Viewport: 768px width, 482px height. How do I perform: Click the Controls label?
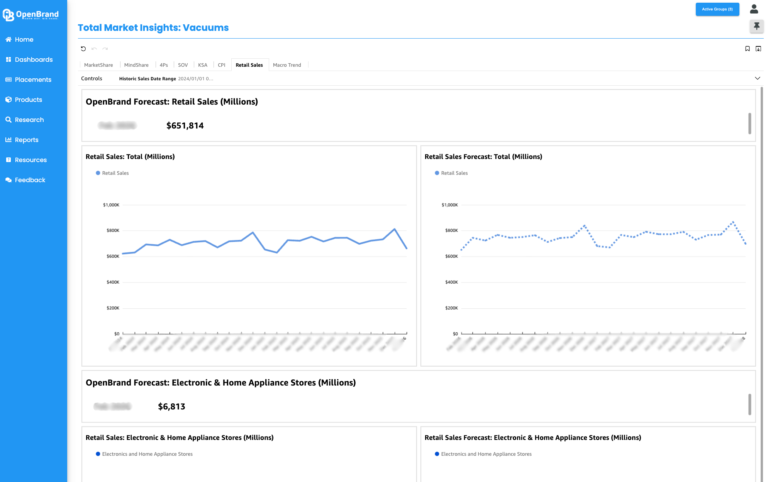click(92, 78)
